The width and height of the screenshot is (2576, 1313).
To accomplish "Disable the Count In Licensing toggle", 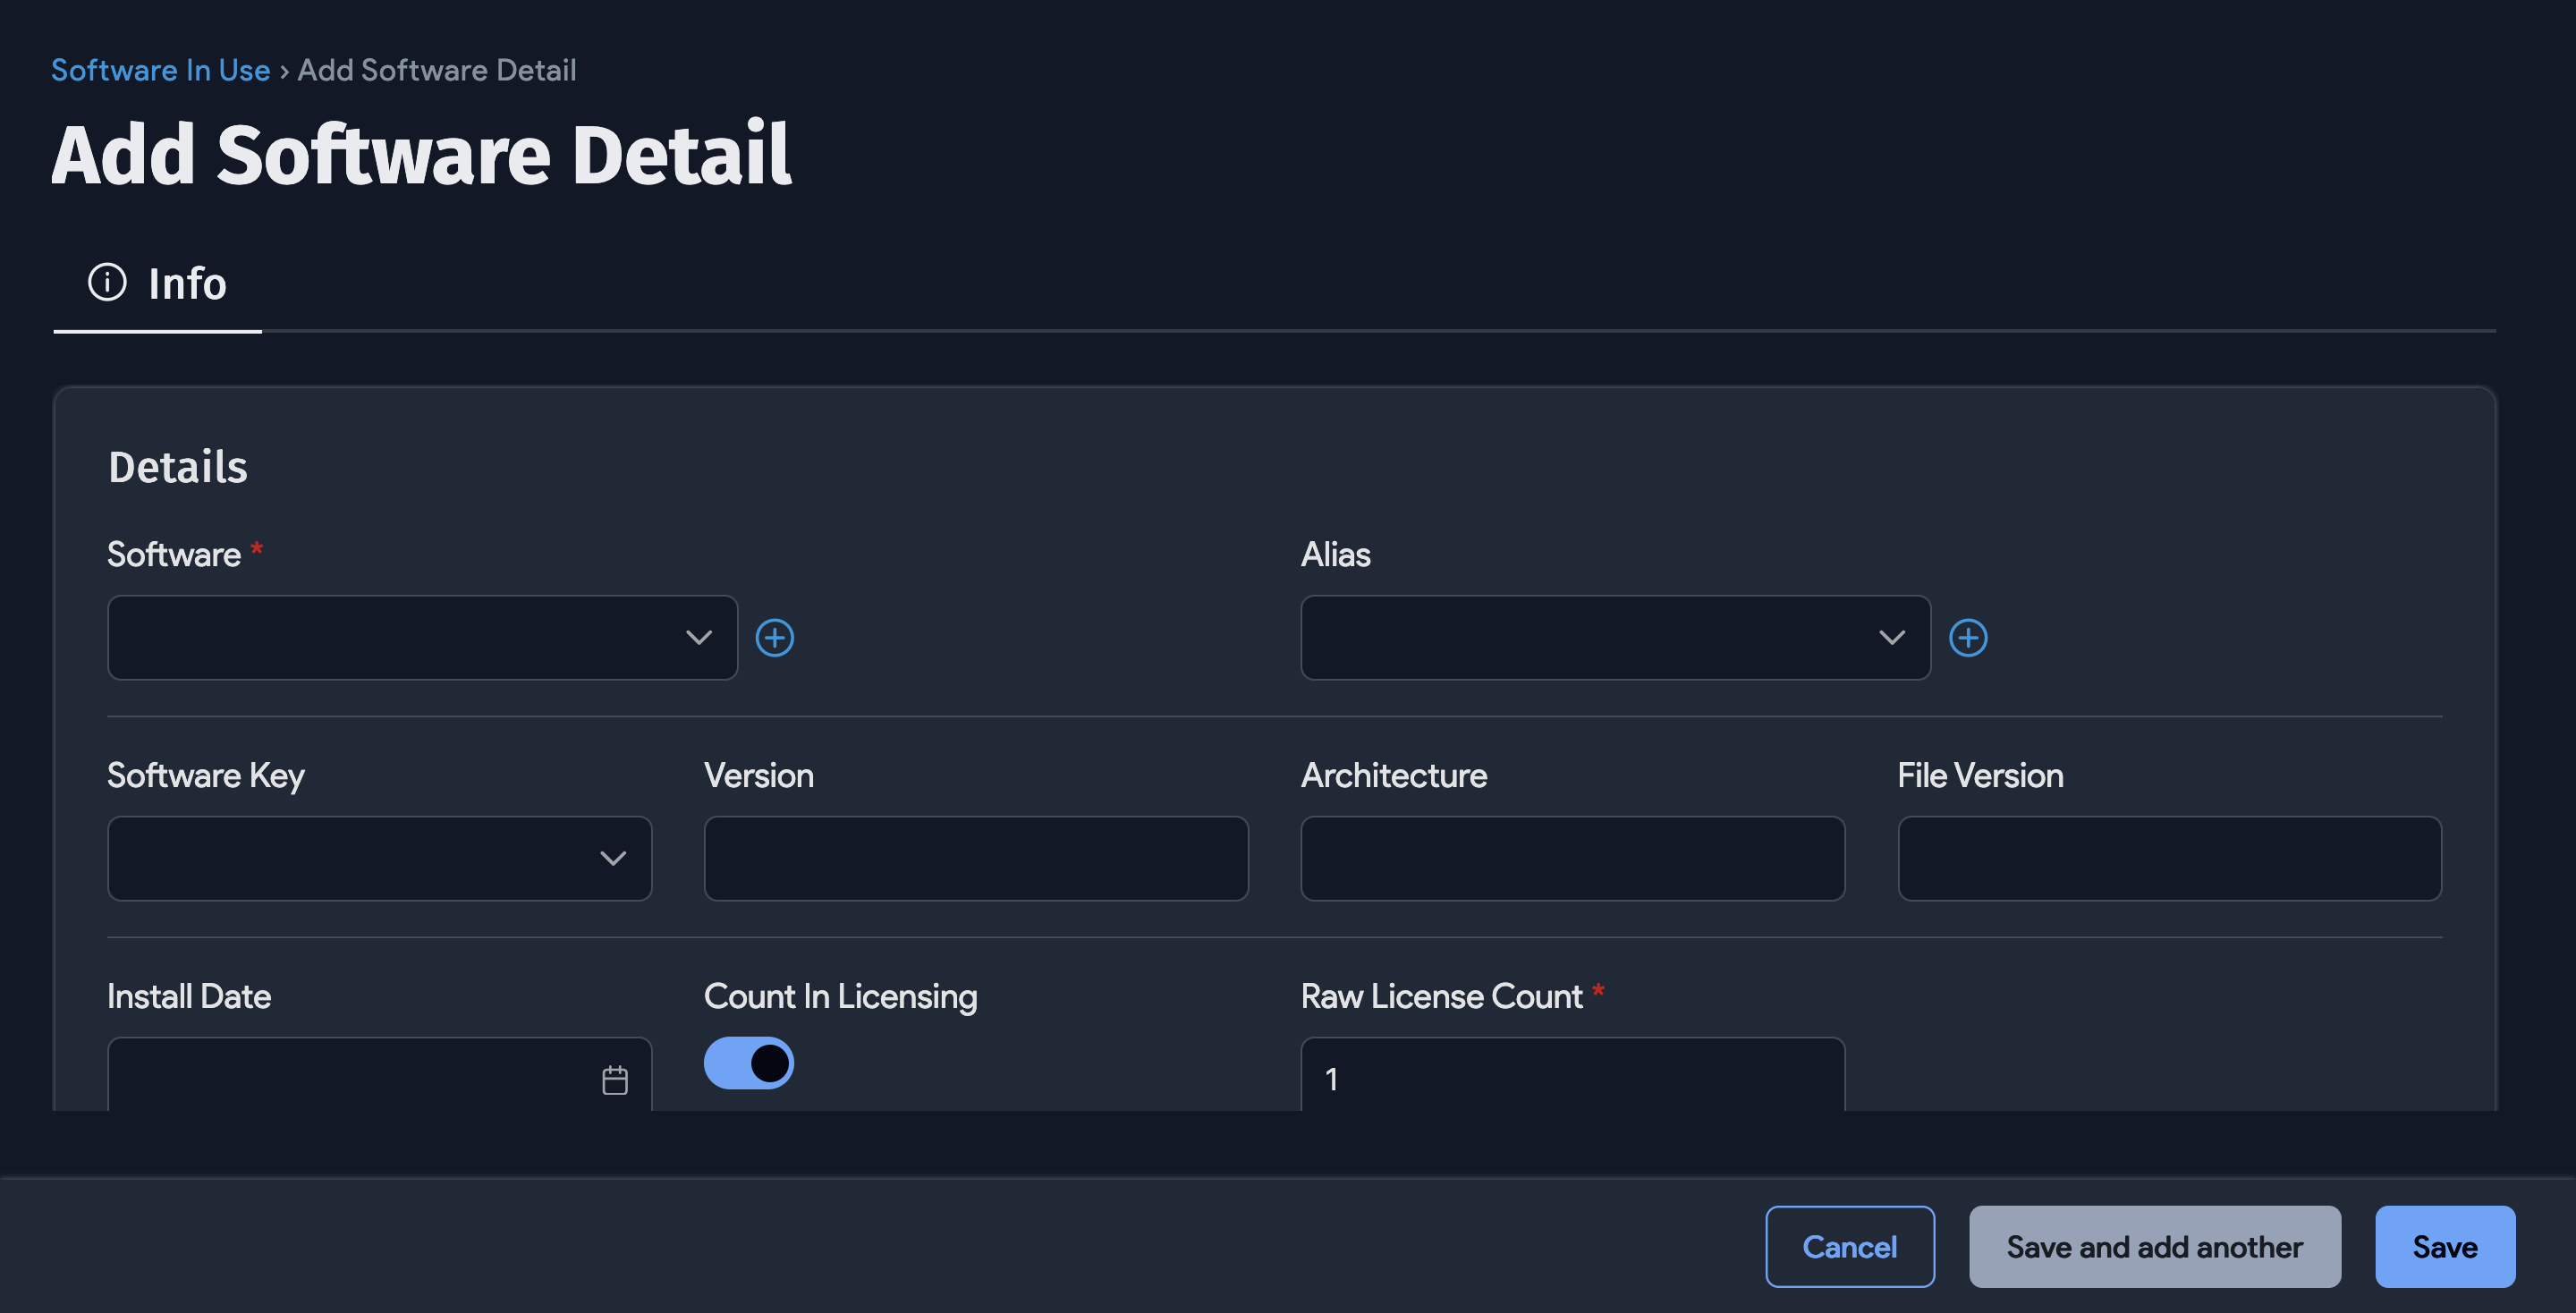I will 748,1063.
